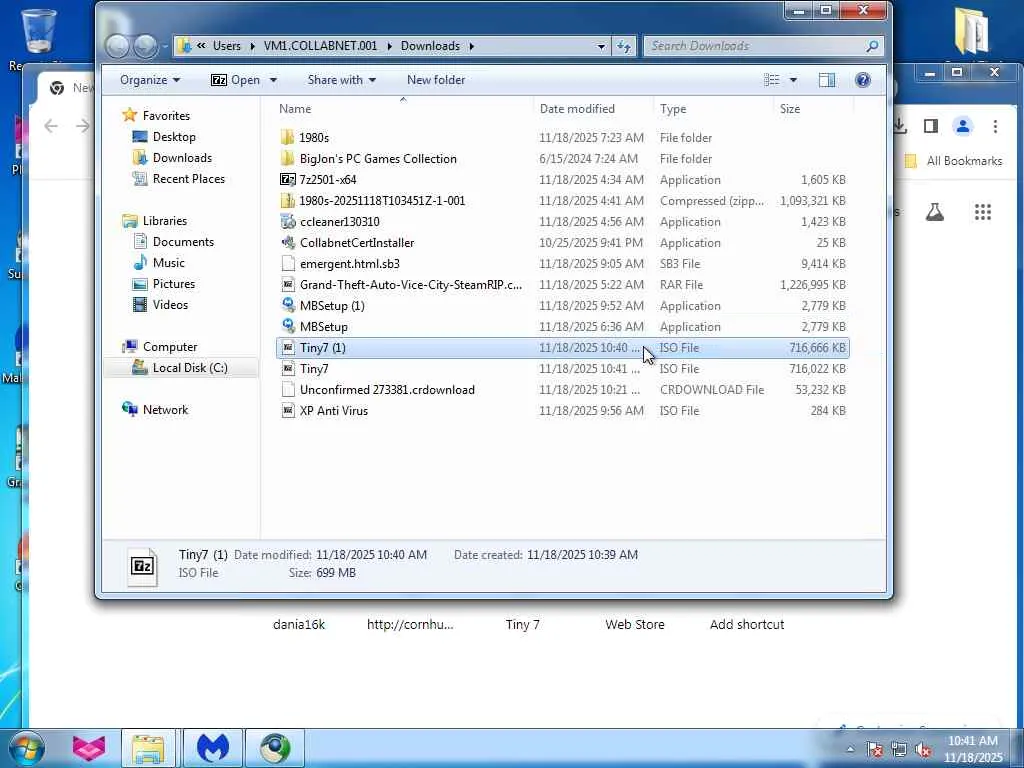1024x768 pixels.
Task: Select the emergent.html.sb3 file
Action: tap(562, 263)
